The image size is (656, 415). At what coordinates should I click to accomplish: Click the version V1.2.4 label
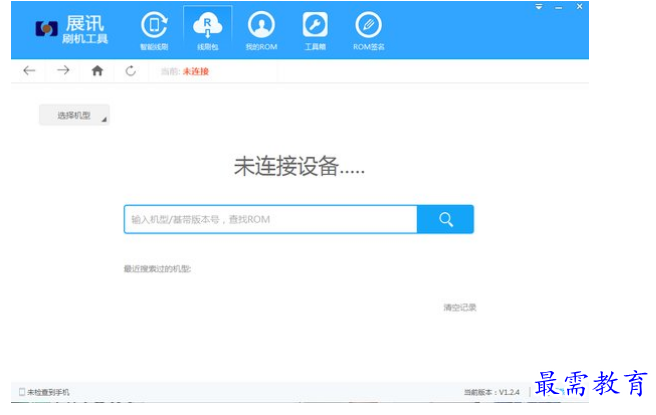[x=492, y=392]
